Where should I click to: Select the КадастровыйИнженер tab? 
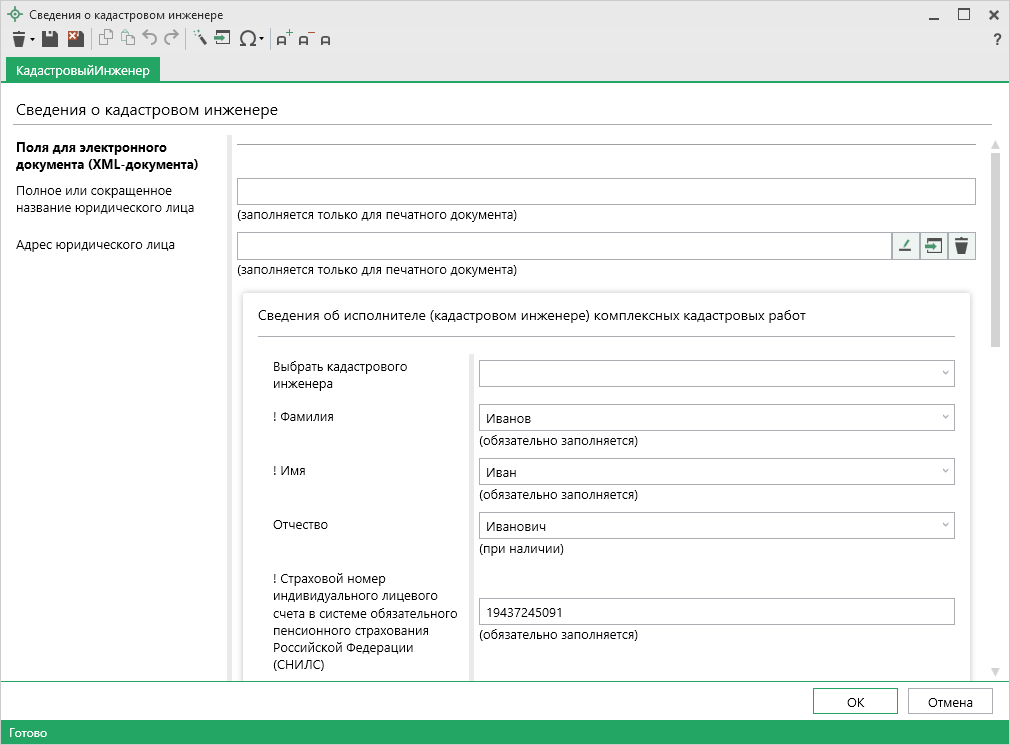pos(83,70)
